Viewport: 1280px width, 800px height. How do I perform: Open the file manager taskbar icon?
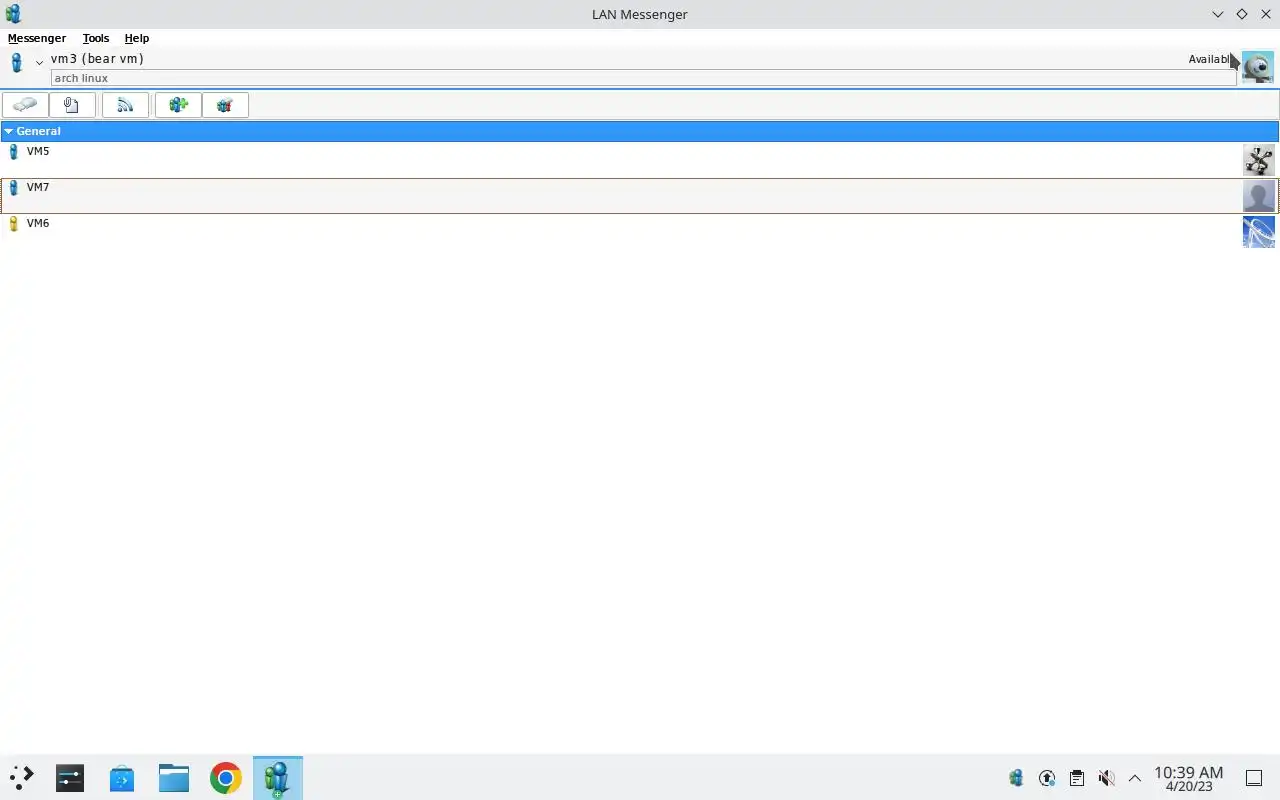coord(174,778)
